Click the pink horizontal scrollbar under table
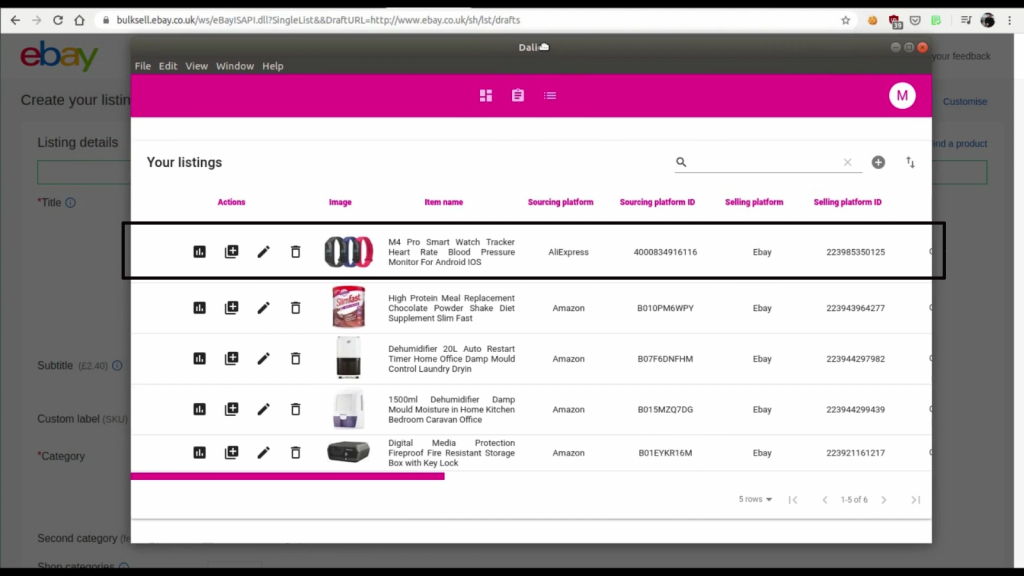The width and height of the screenshot is (1024, 576). tap(287, 476)
